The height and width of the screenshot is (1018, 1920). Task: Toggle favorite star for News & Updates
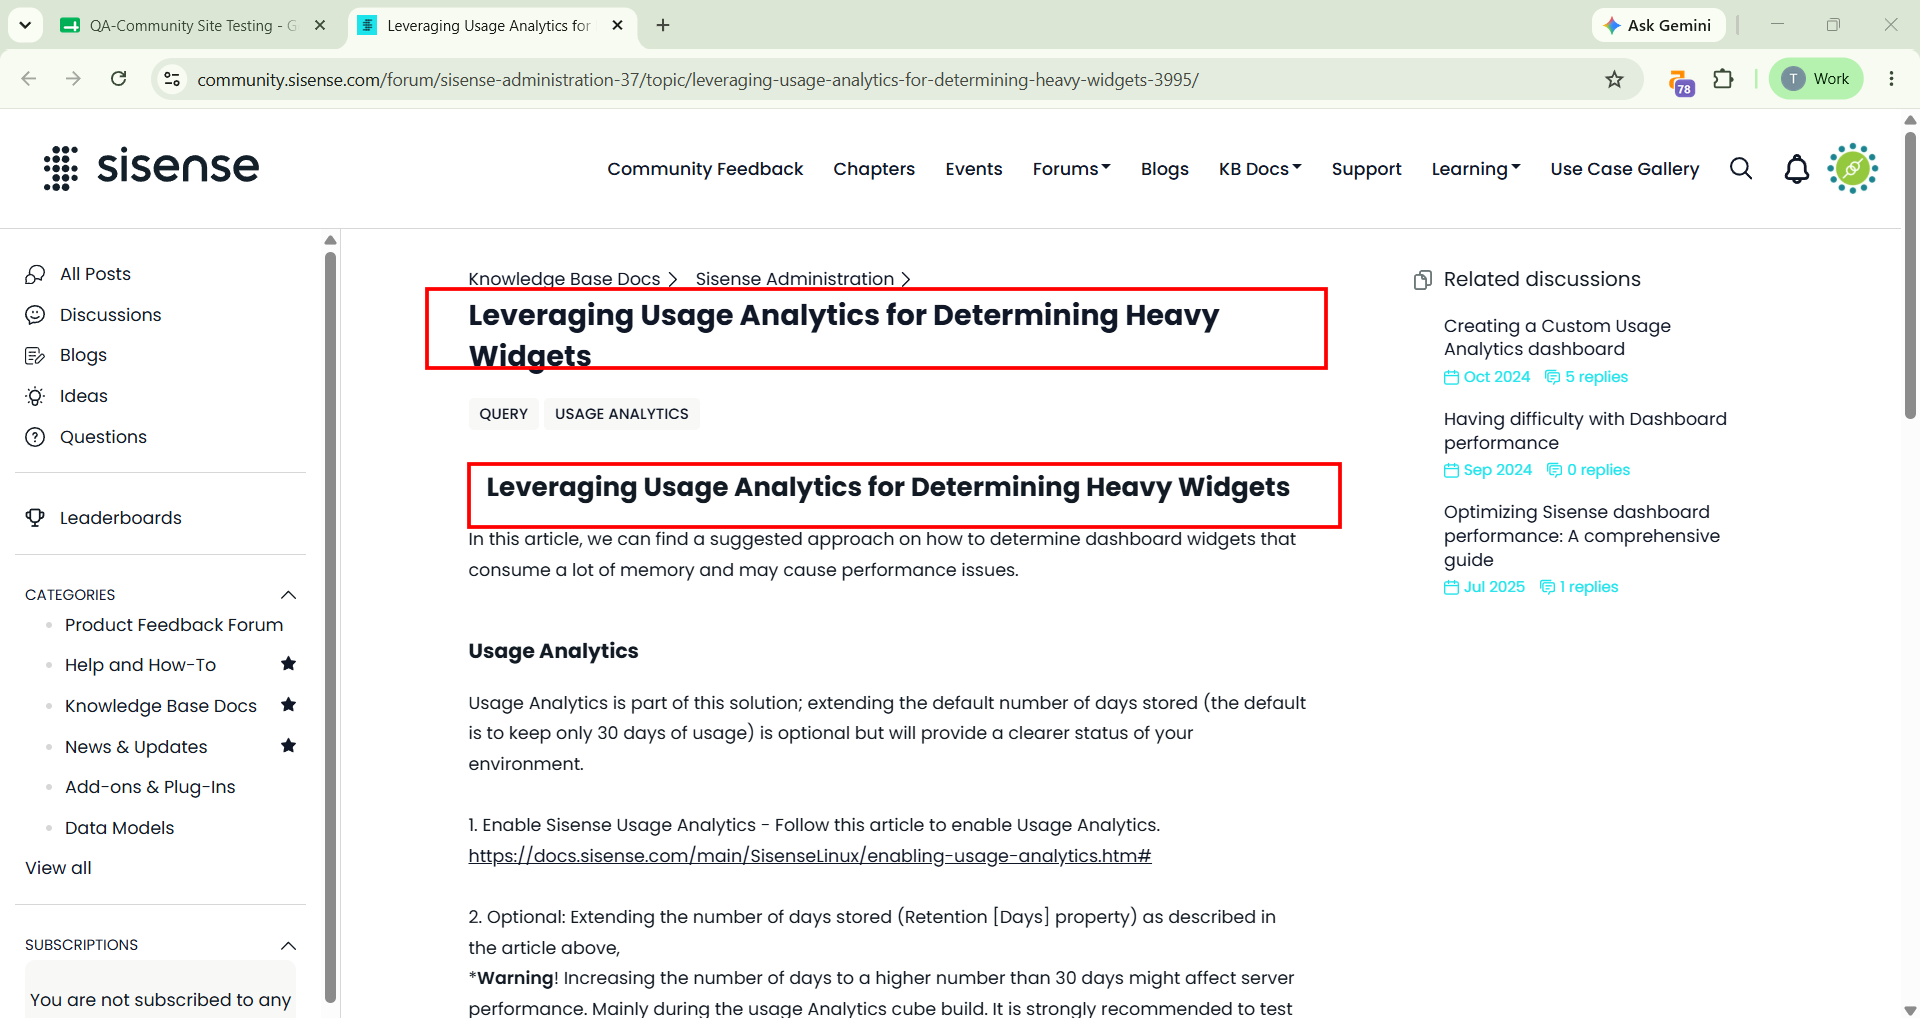coord(289,746)
